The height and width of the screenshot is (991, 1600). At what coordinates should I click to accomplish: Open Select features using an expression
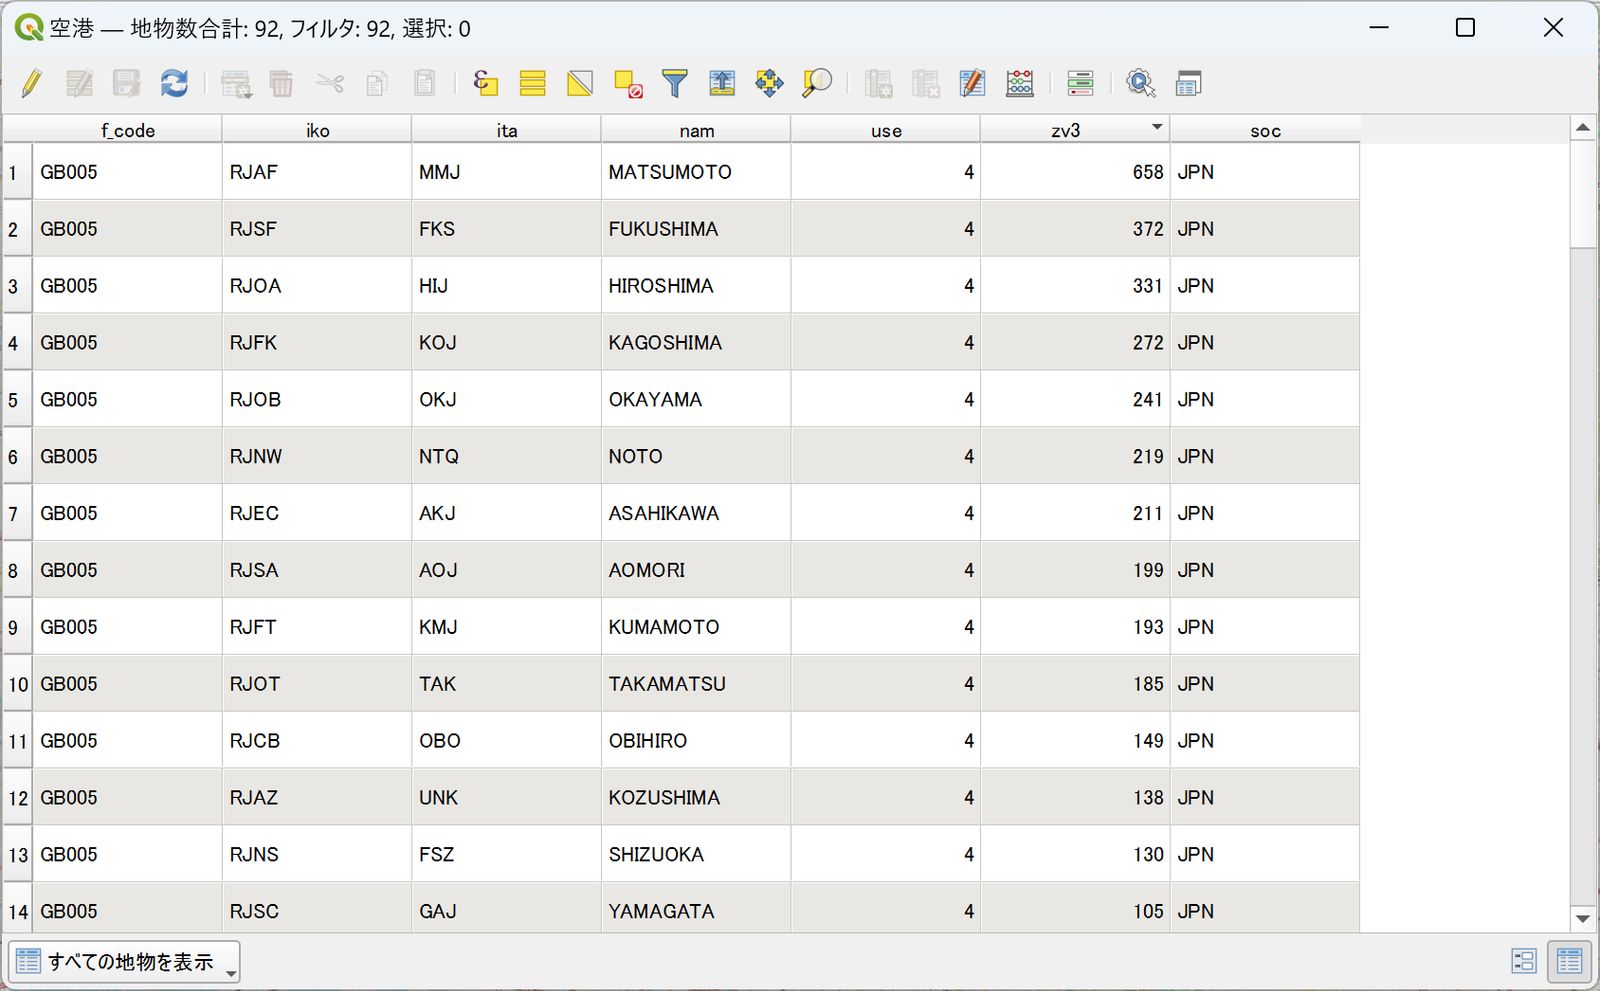pyautogui.click(x=485, y=83)
